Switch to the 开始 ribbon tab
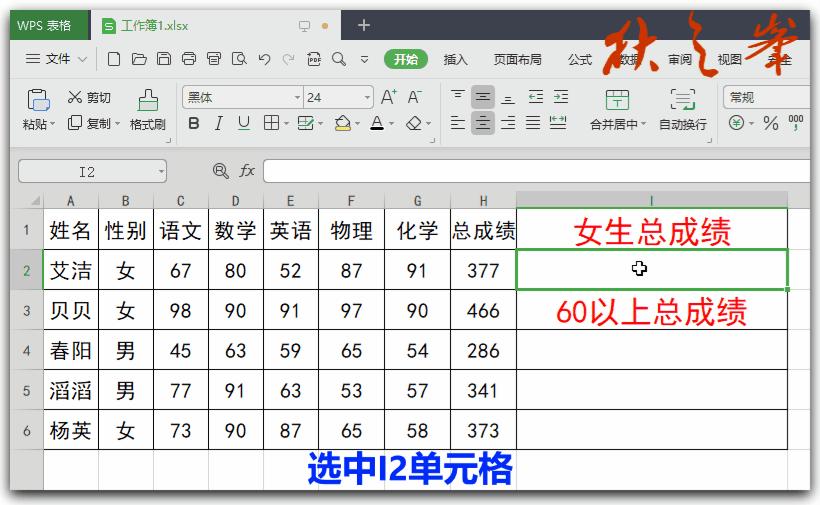This screenshot has height=505, width=820. 406,59
